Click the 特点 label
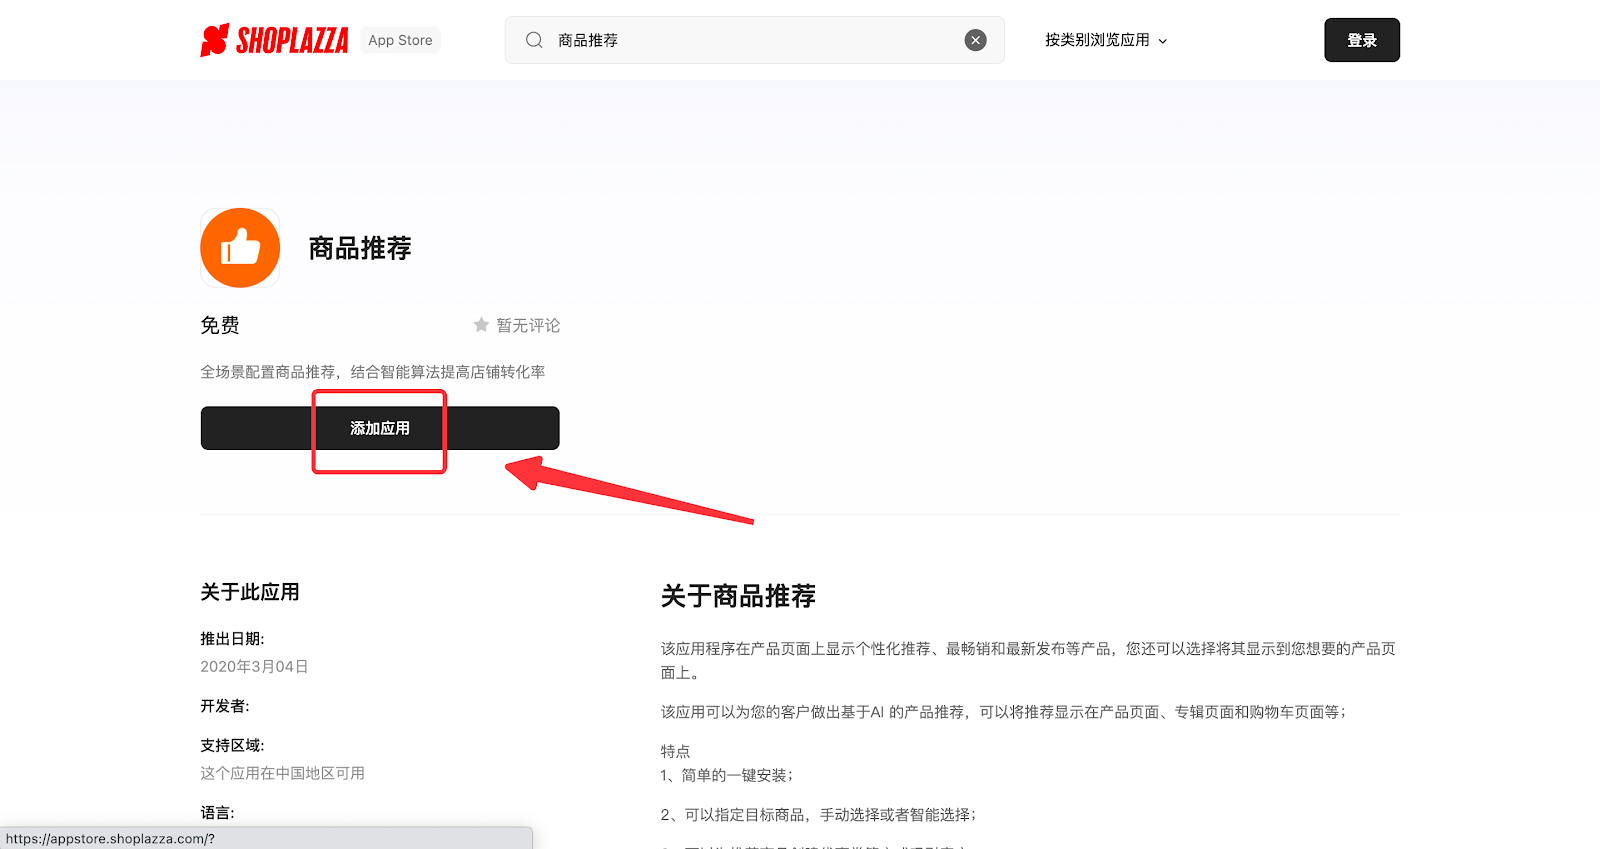 pos(675,751)
